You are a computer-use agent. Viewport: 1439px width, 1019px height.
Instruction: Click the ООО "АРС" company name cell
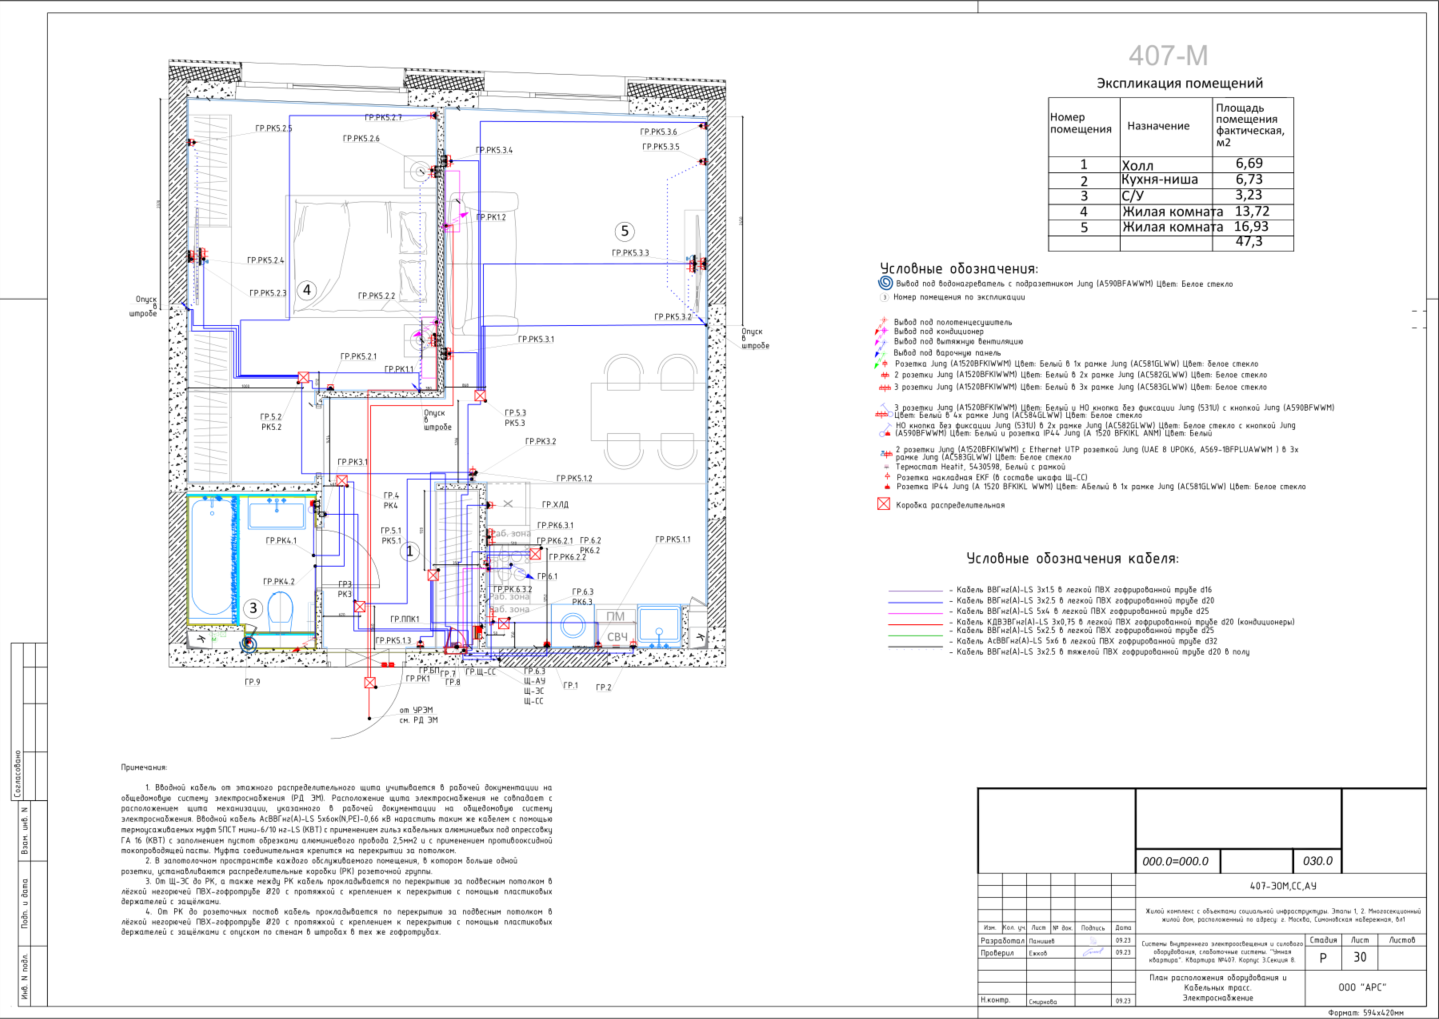pos(1363,987)
